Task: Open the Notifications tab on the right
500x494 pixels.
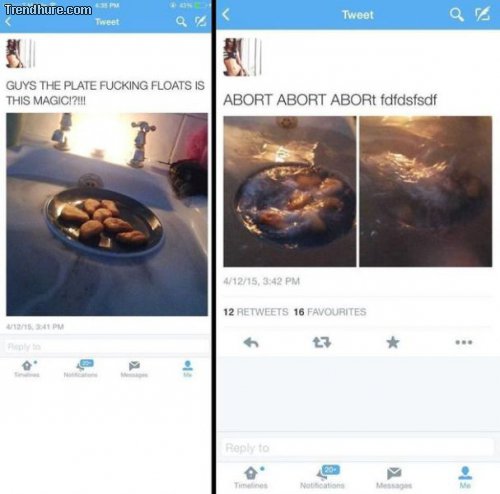Action: (x=322, y=477)
